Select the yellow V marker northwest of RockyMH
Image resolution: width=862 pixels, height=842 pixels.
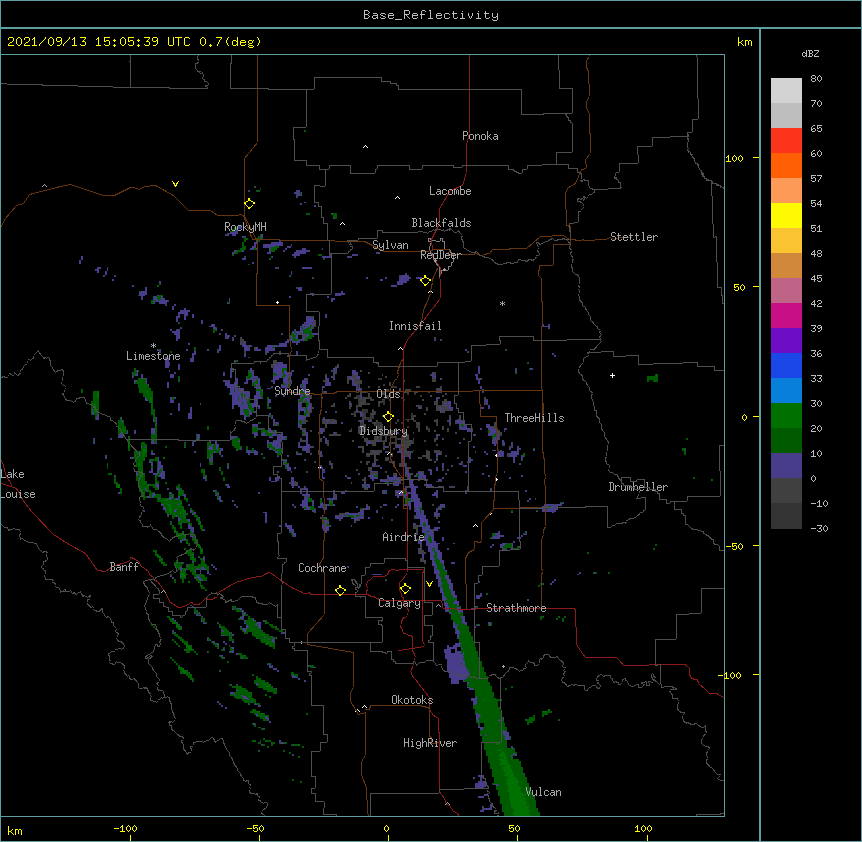tap(175, 184)
